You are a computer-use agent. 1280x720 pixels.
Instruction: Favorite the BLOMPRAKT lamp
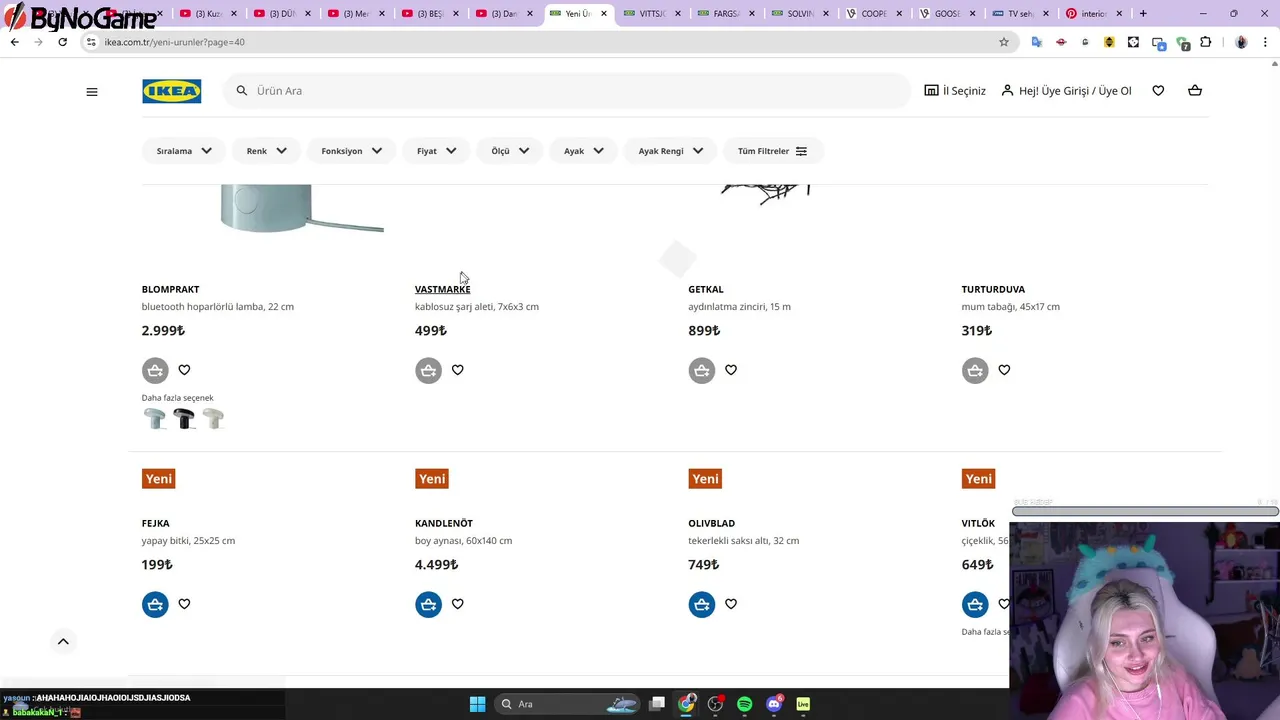[x=184, y=370]
